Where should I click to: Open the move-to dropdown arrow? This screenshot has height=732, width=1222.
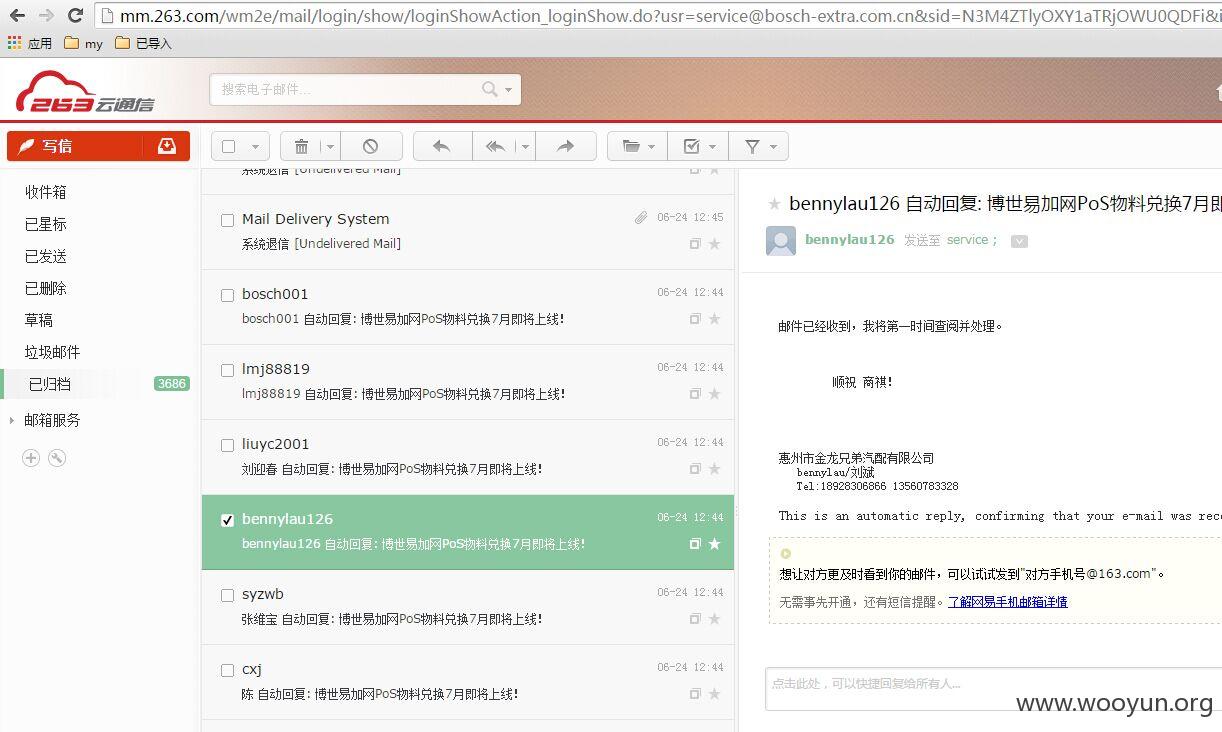[x=652, y=147]
